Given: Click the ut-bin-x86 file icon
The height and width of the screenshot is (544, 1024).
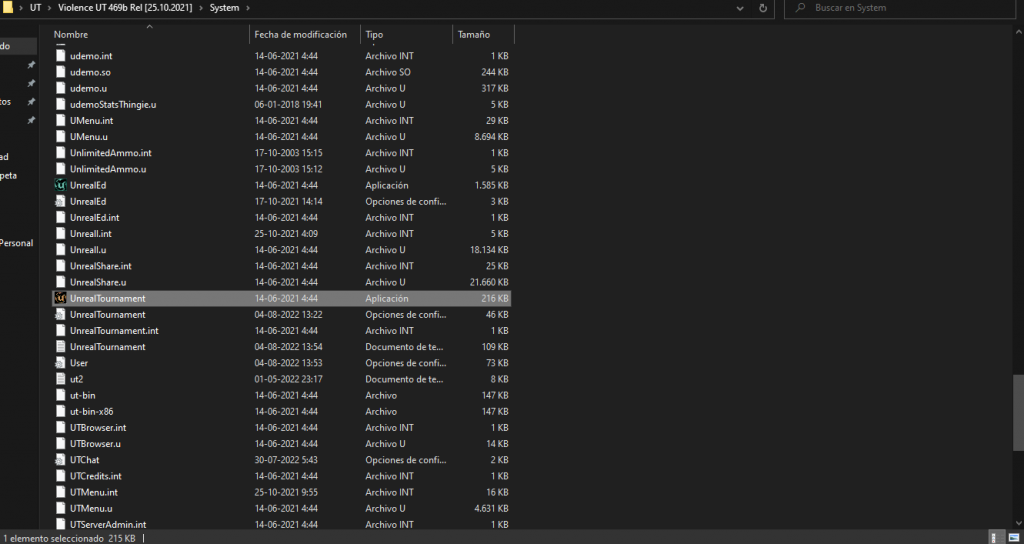Looking at the screenshot, I should click(61, 411).
